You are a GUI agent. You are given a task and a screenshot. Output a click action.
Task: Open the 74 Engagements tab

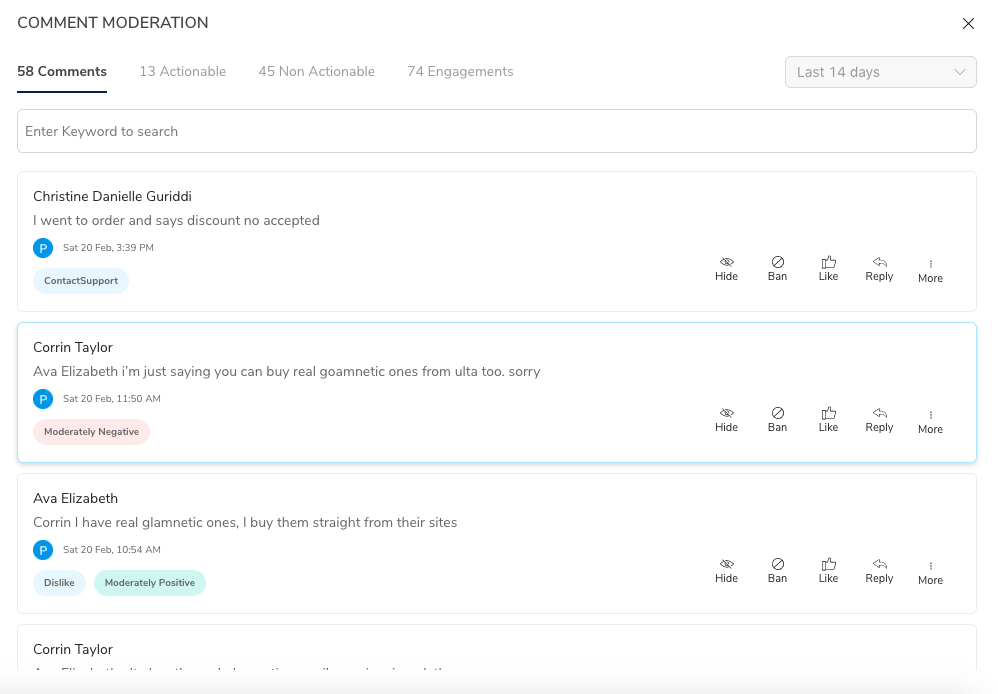460,71
